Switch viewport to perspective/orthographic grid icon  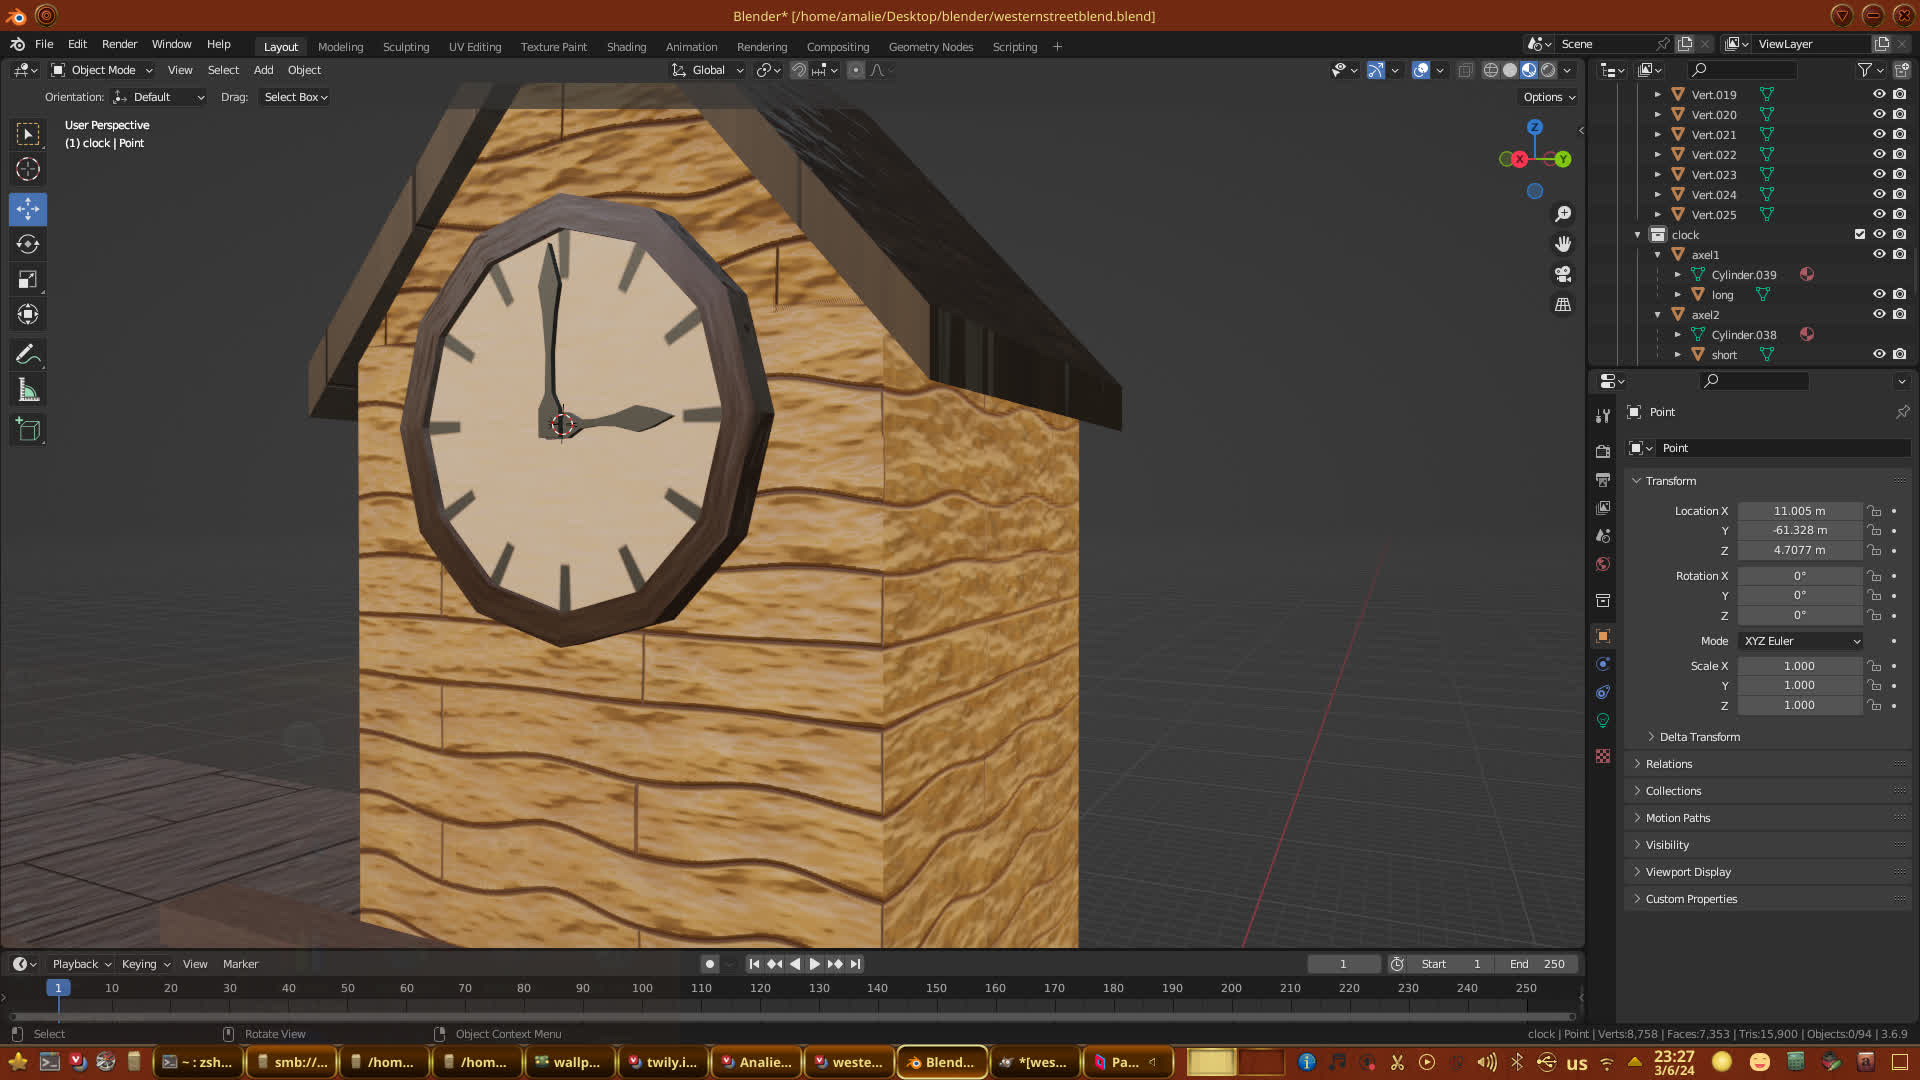1563,304
